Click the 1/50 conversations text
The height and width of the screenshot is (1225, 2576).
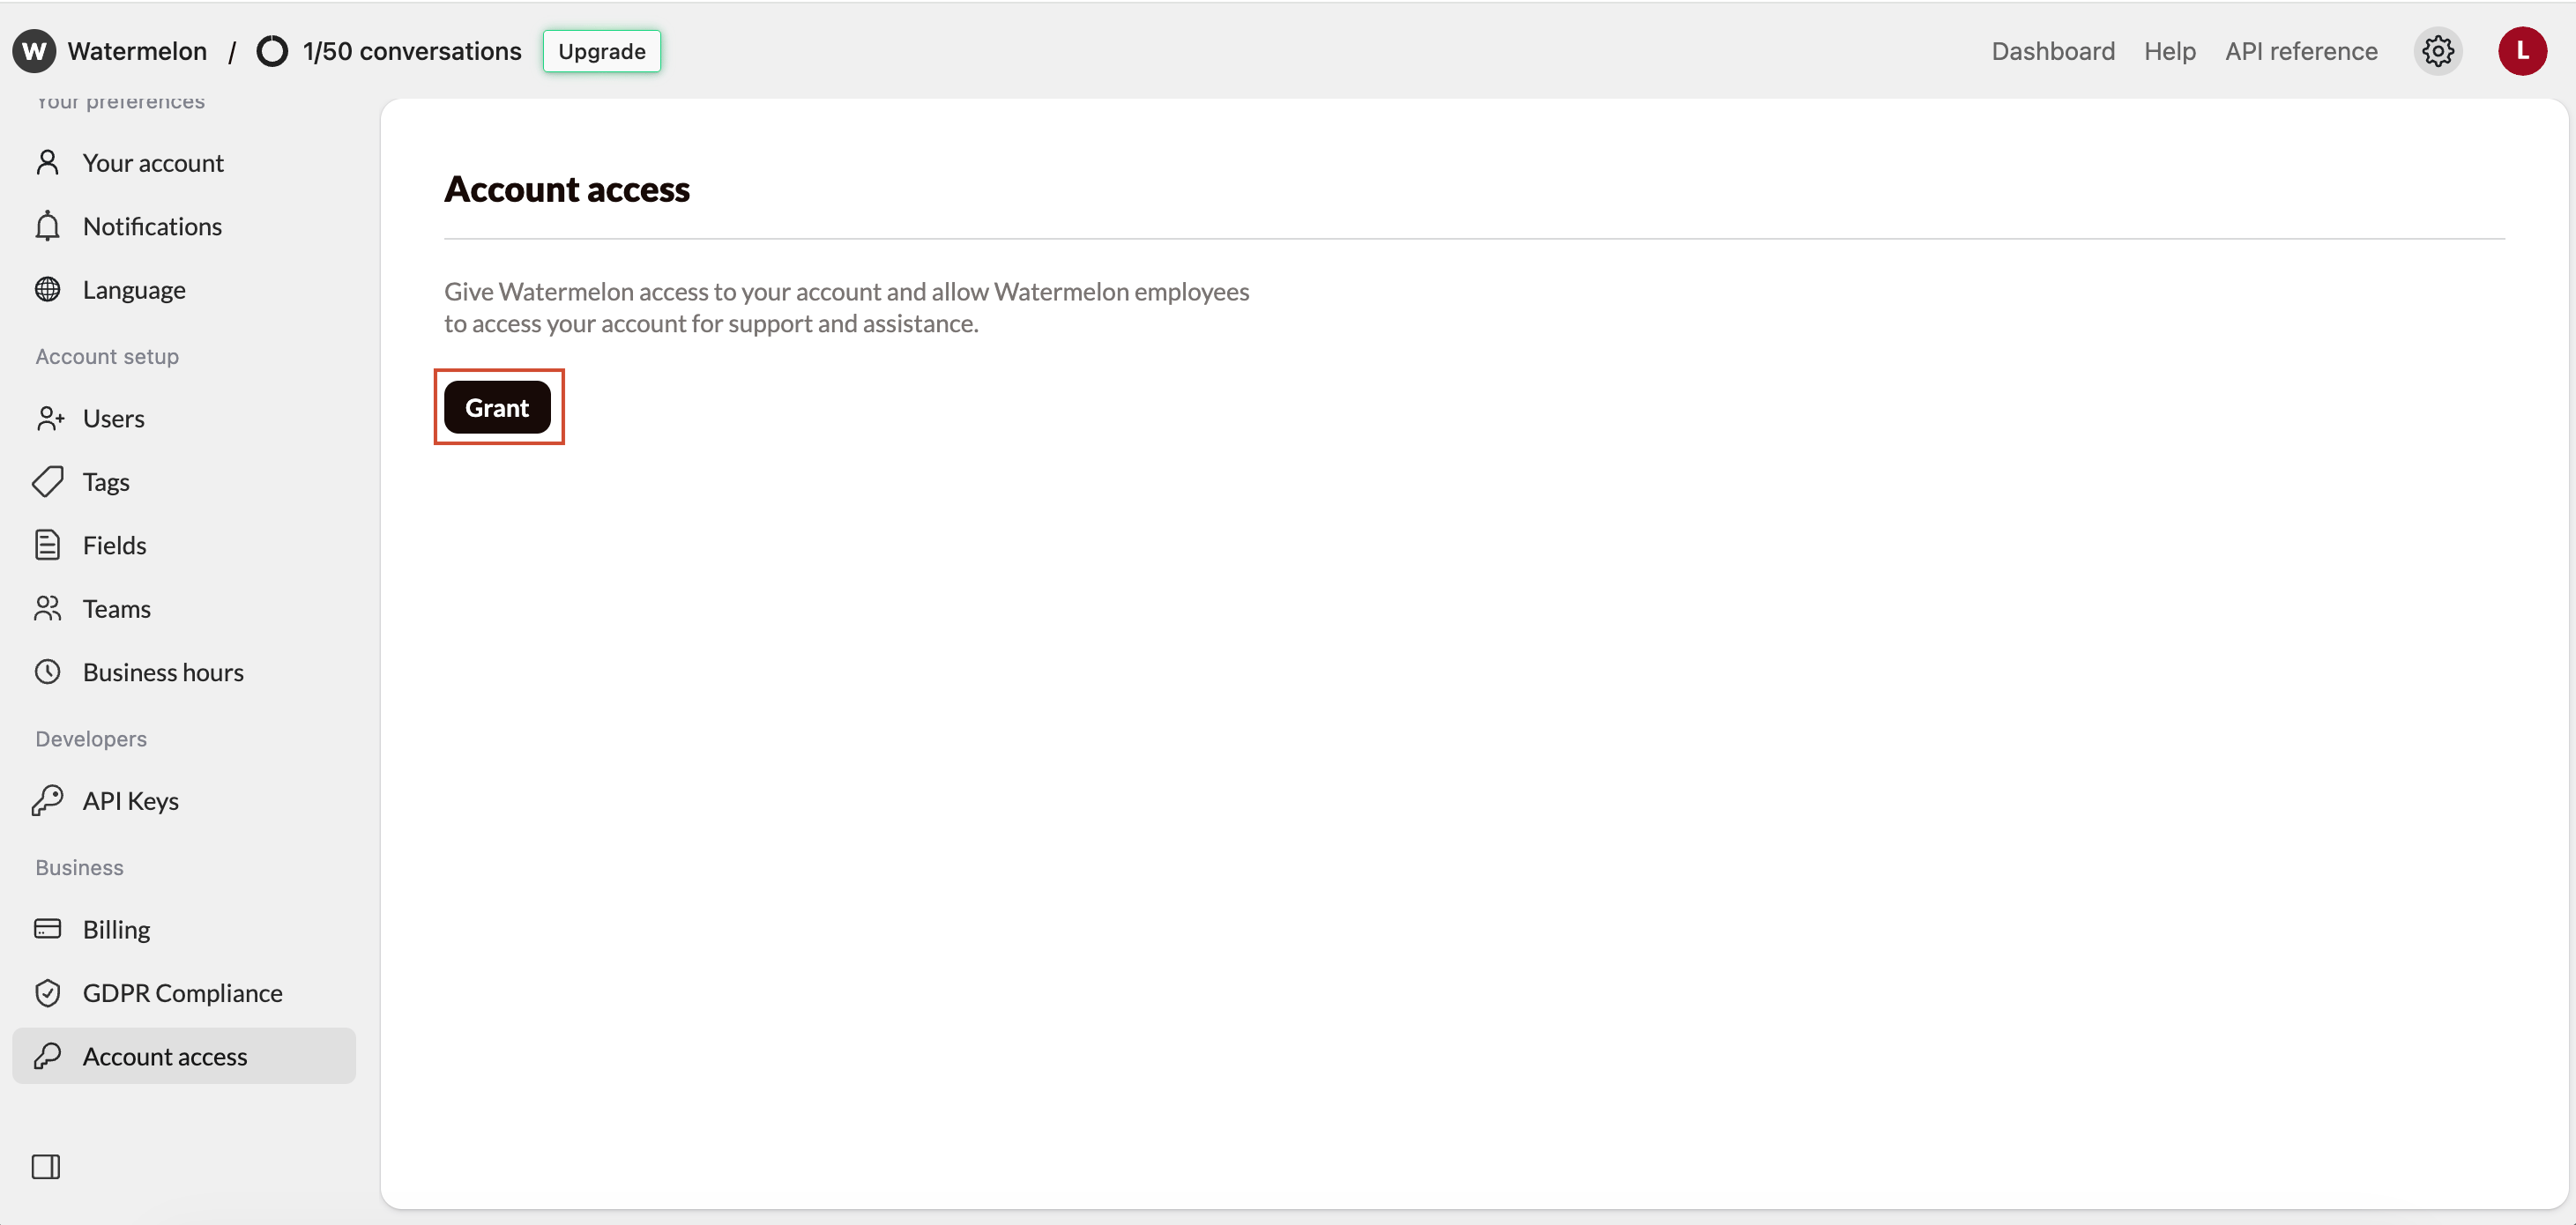click(412, 51)
